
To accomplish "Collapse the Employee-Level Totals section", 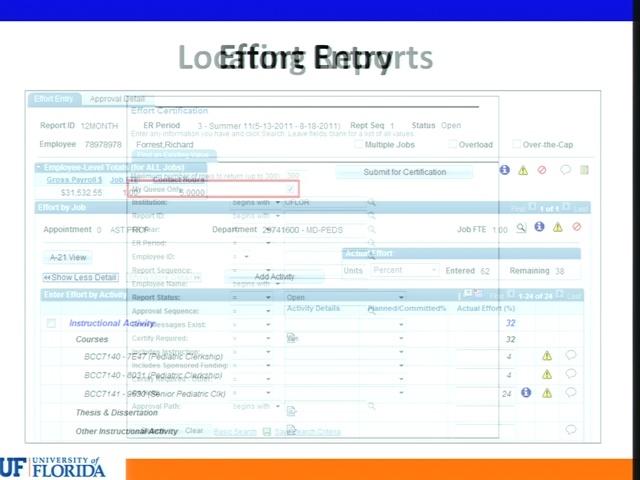I will 39,167.
